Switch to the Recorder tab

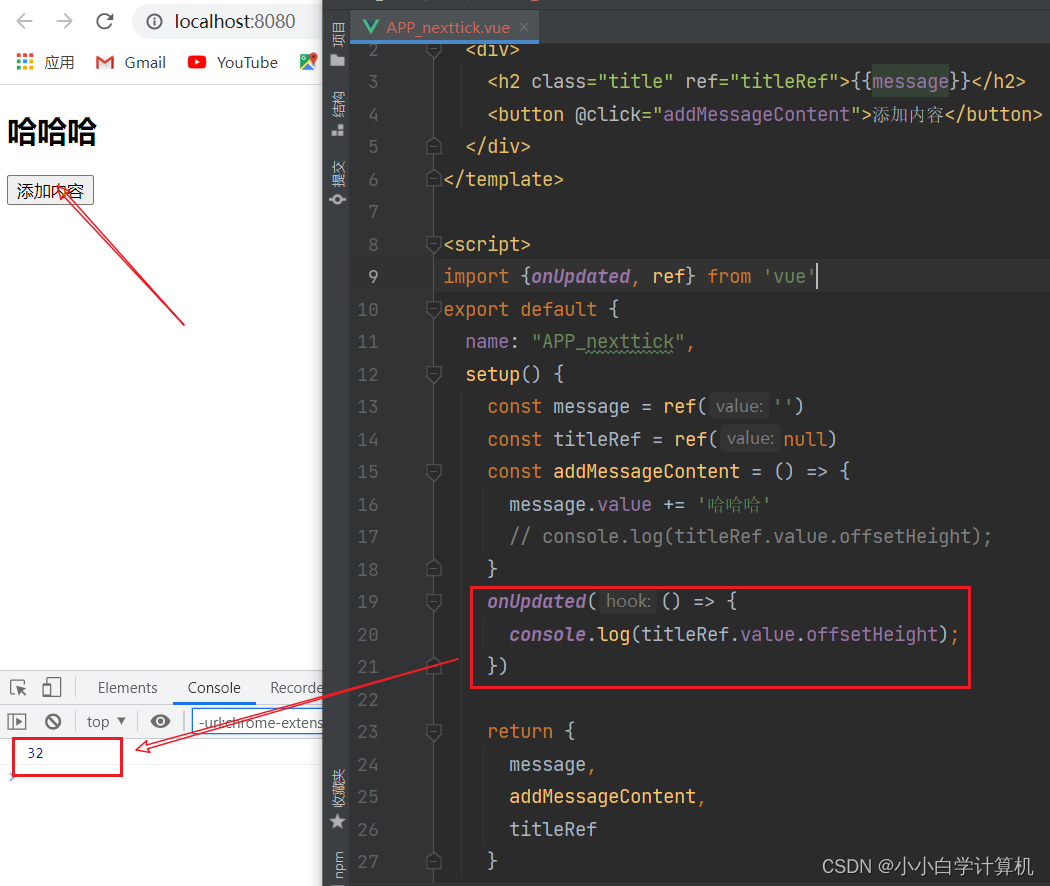(x=296, y=688)
